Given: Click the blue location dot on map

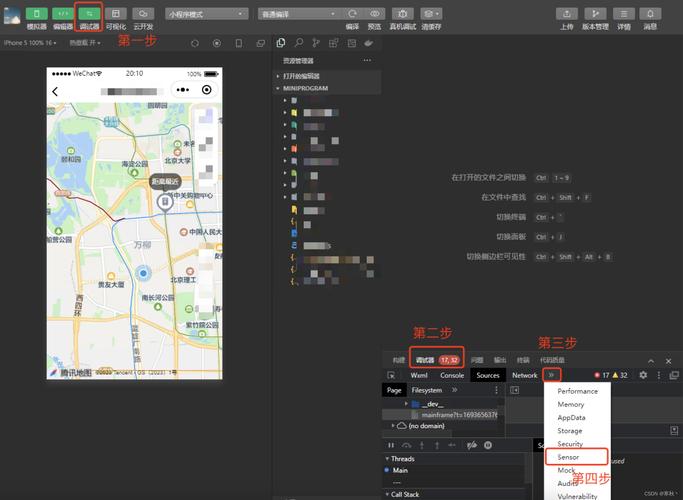Looking at the screenshot, I should [142, 273].
